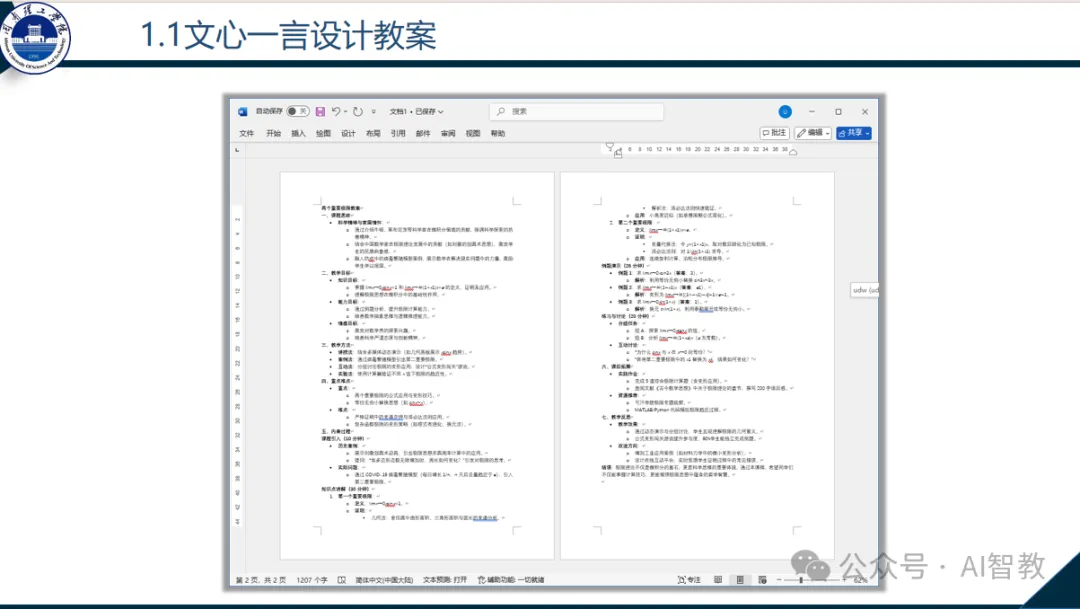Select the Print Layout view icon
This screenshot has height=609, width=1080.
tap(740, 580)
